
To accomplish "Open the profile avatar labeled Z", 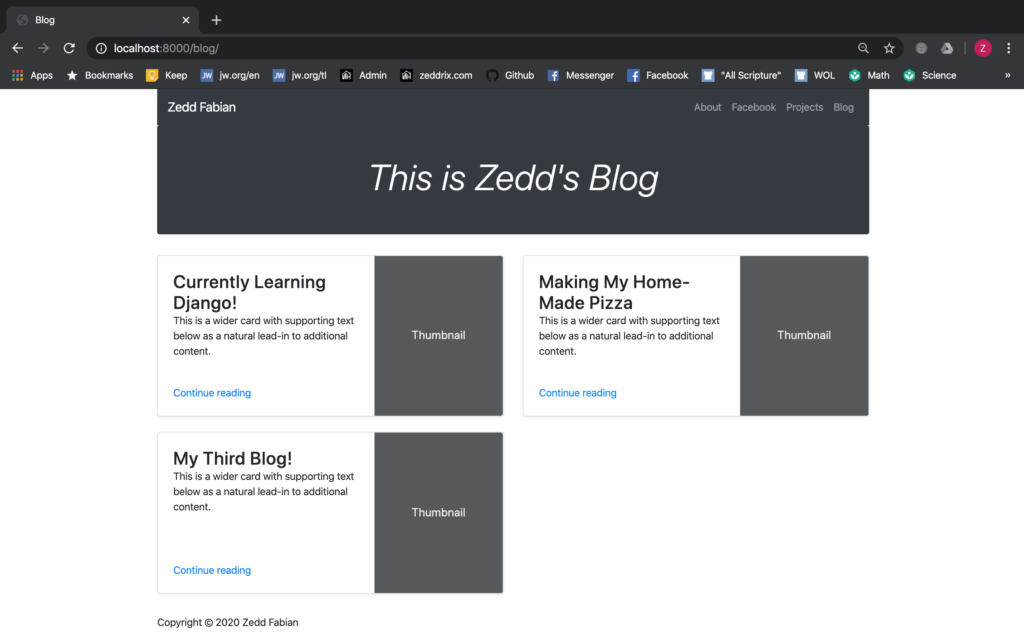I will click(982, 48).
